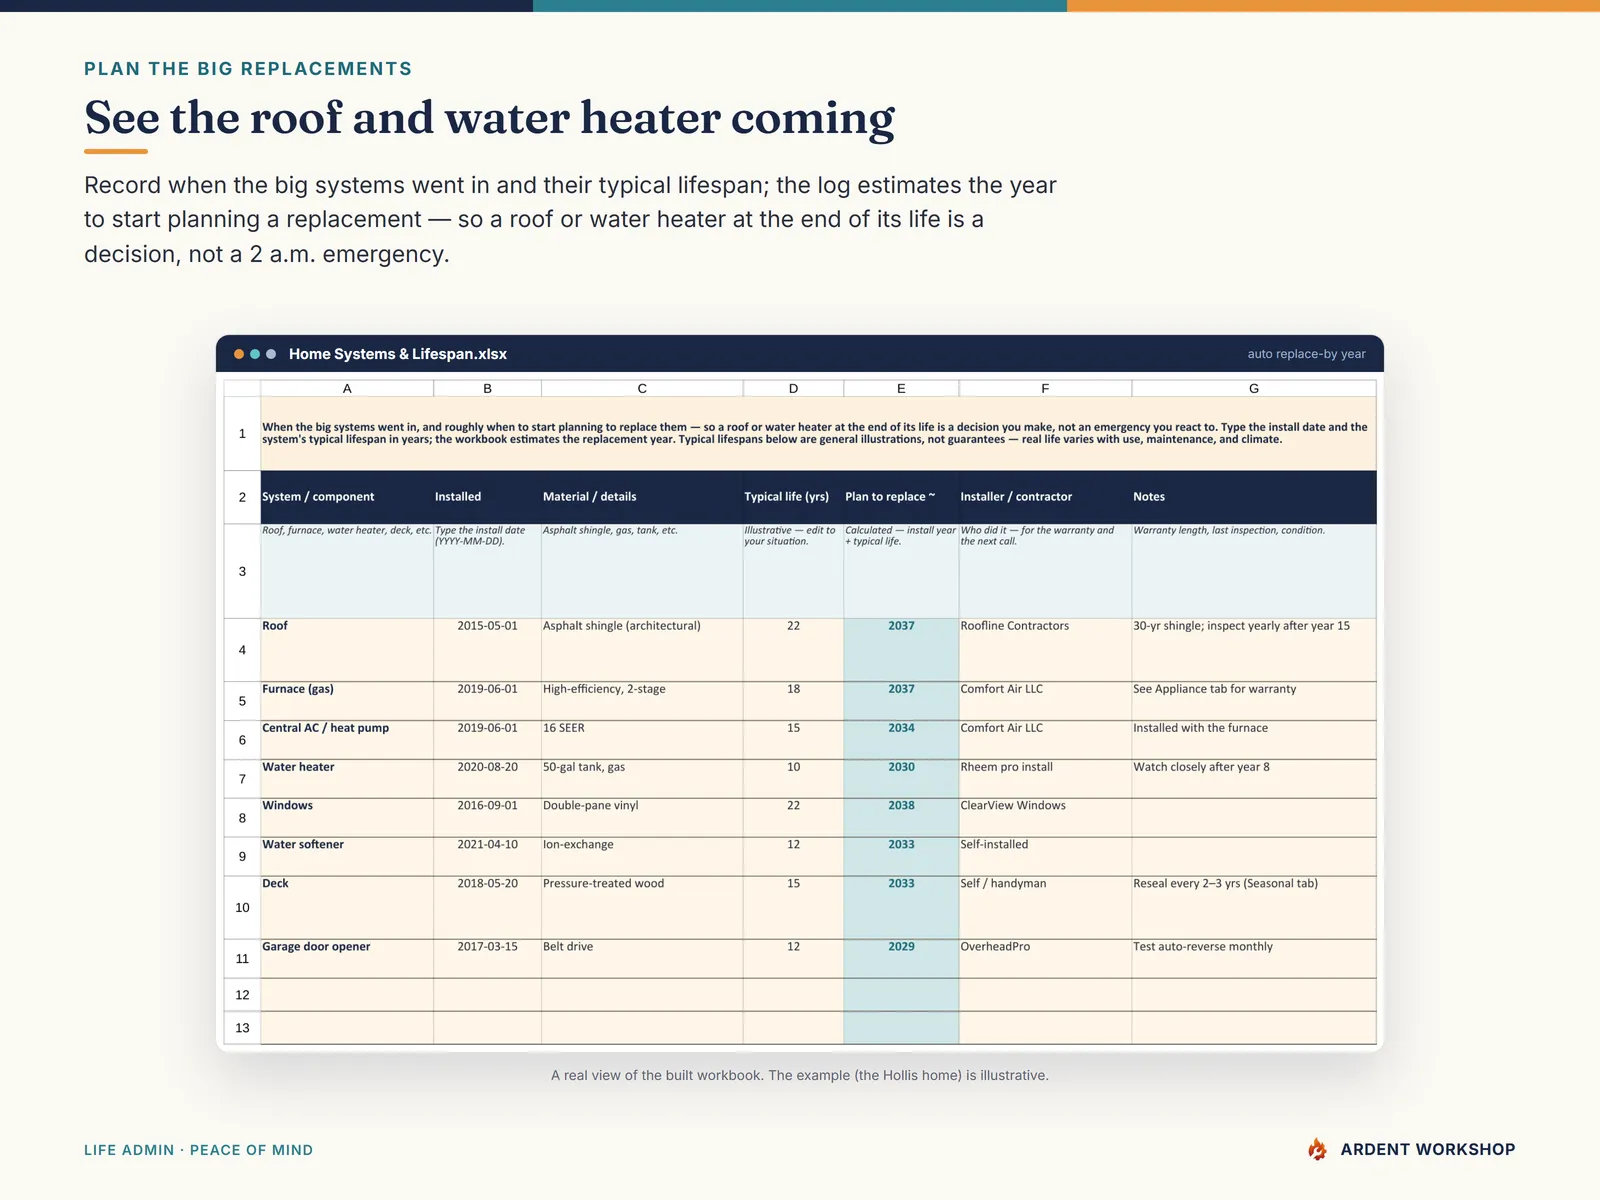Click the replace year '2030' for Water heater
The image size is (1600, 1200).
[x=901, y=779]
